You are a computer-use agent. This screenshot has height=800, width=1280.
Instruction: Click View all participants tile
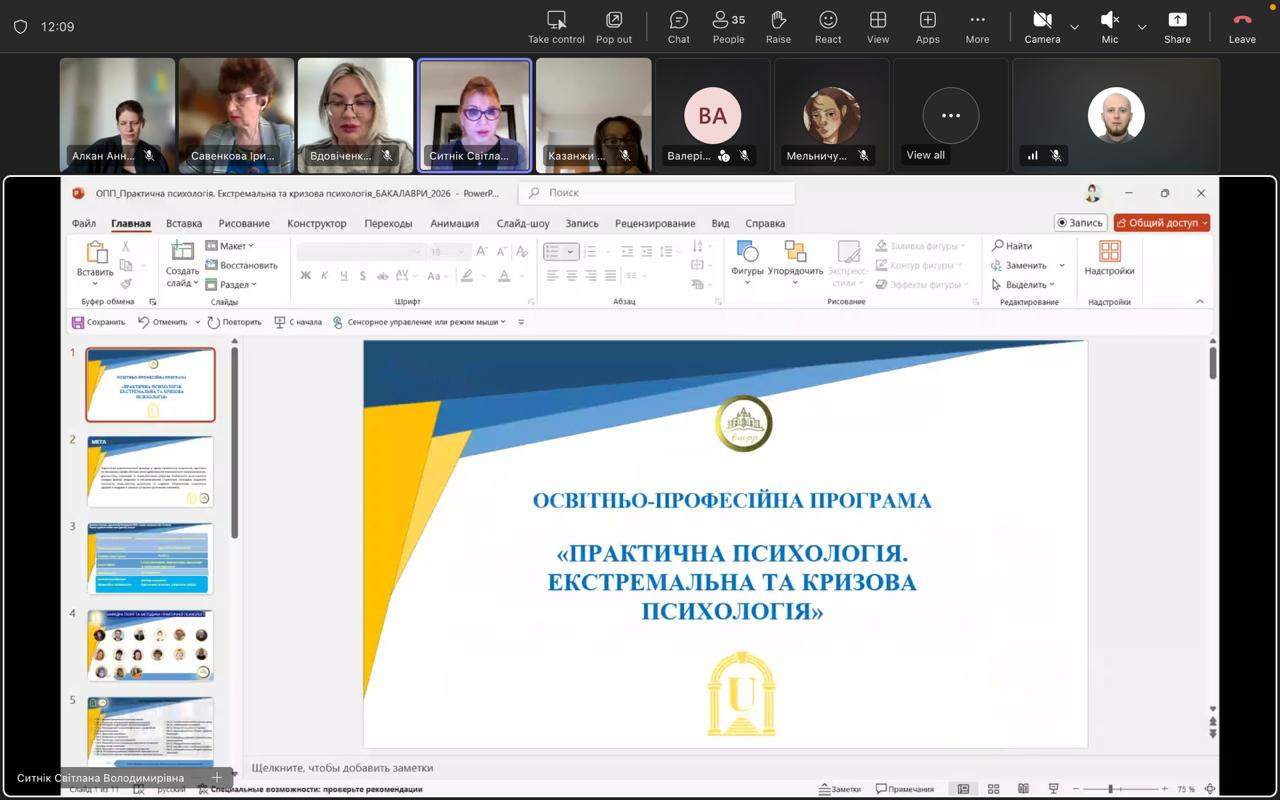950,117
